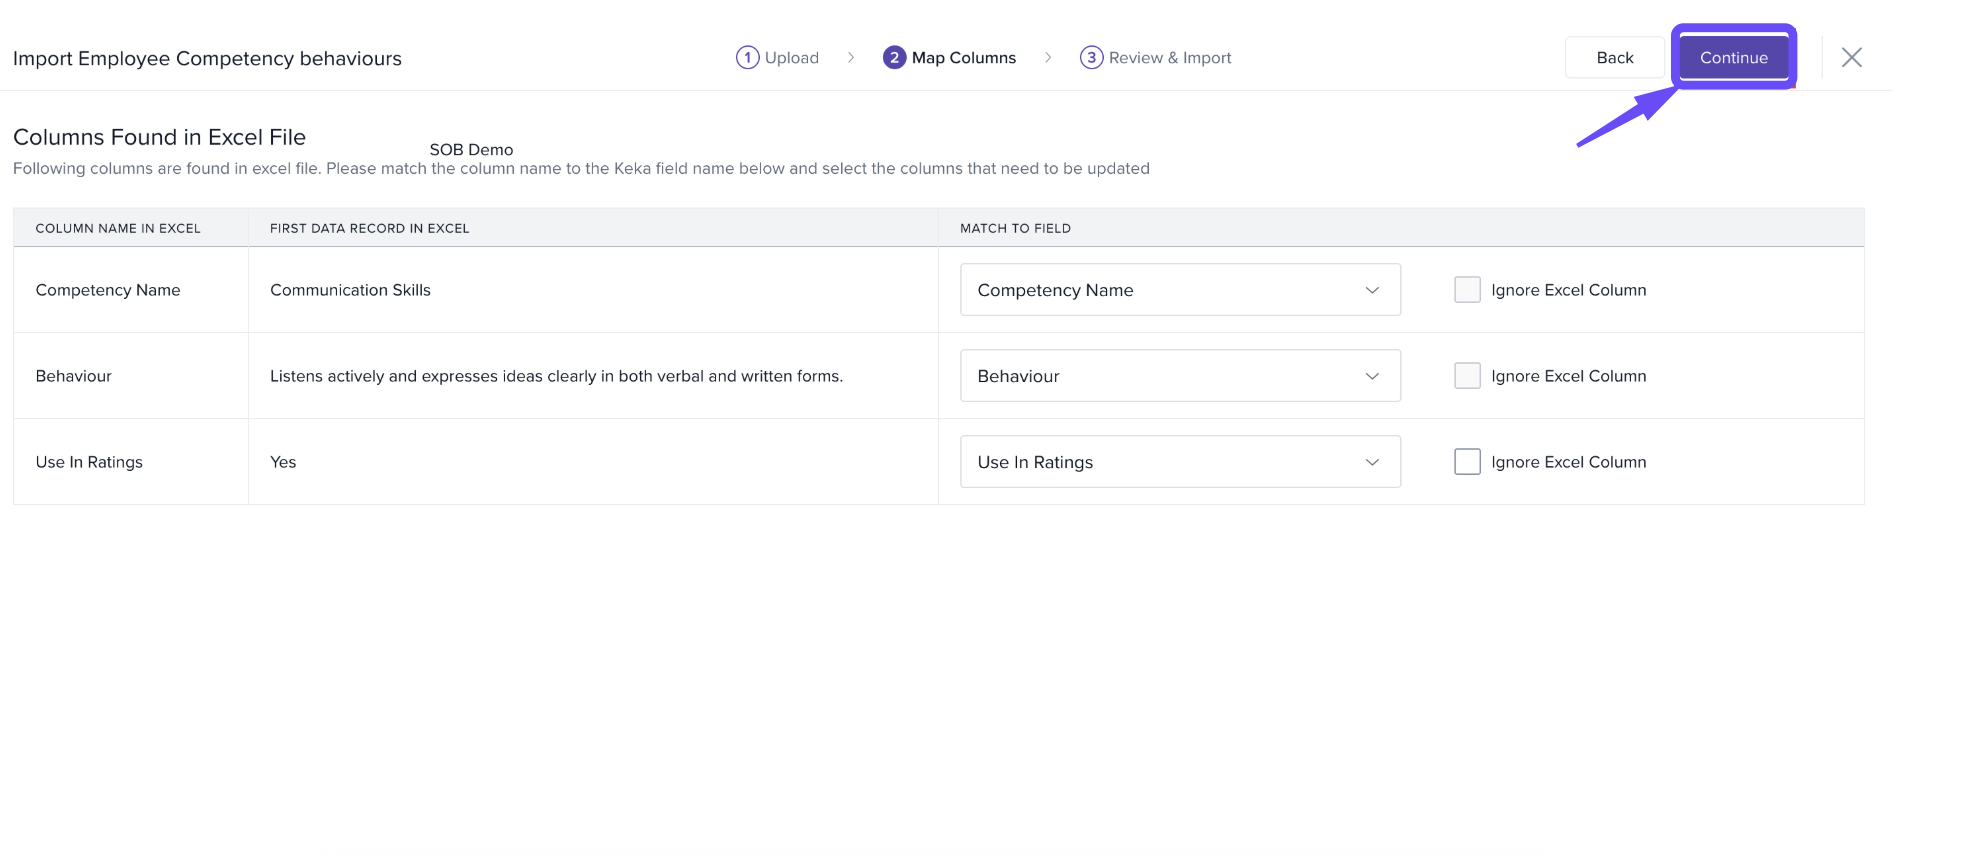1978x856 pixels.
Task: Click the Review & Import step 3 icon
Action: pyautogui.click(x=1091, y=58)
